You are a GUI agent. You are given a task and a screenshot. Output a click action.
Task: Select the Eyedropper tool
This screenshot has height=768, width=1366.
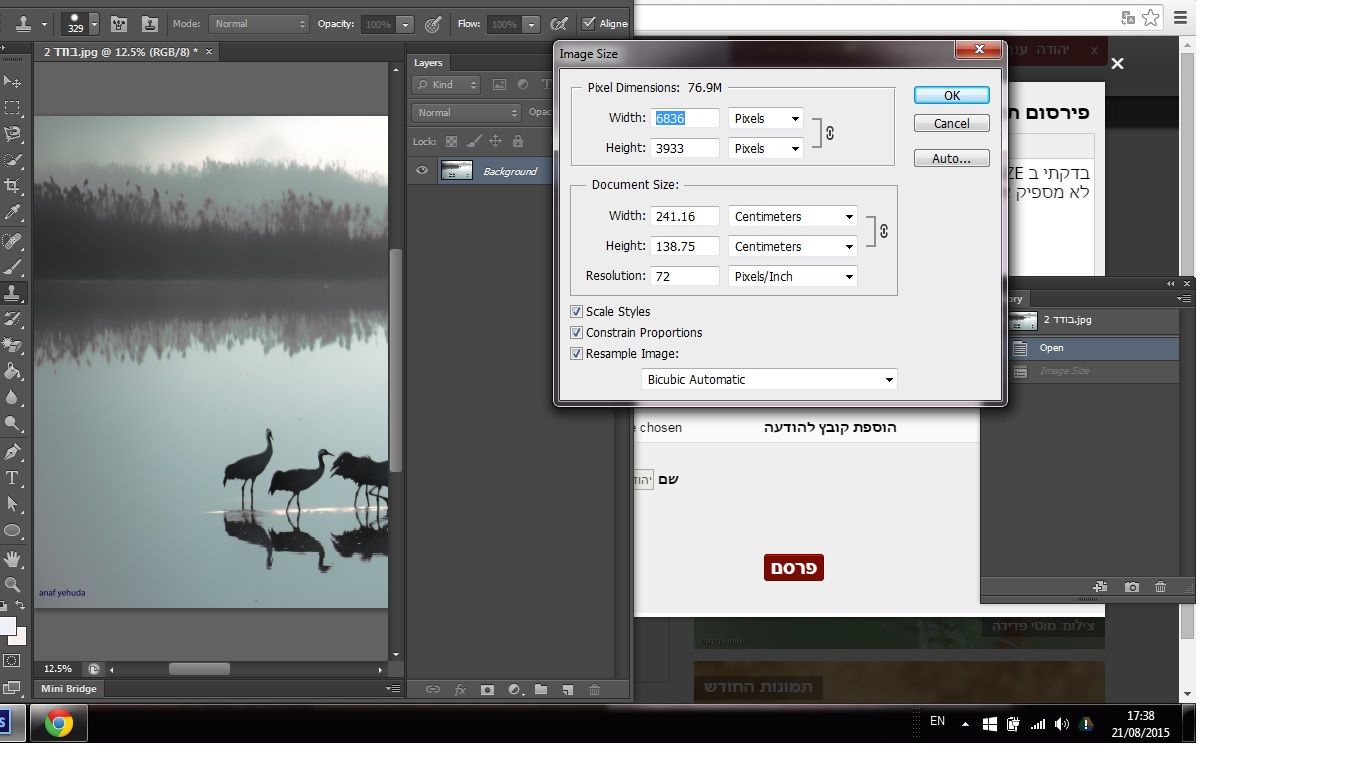pos(13,212)
